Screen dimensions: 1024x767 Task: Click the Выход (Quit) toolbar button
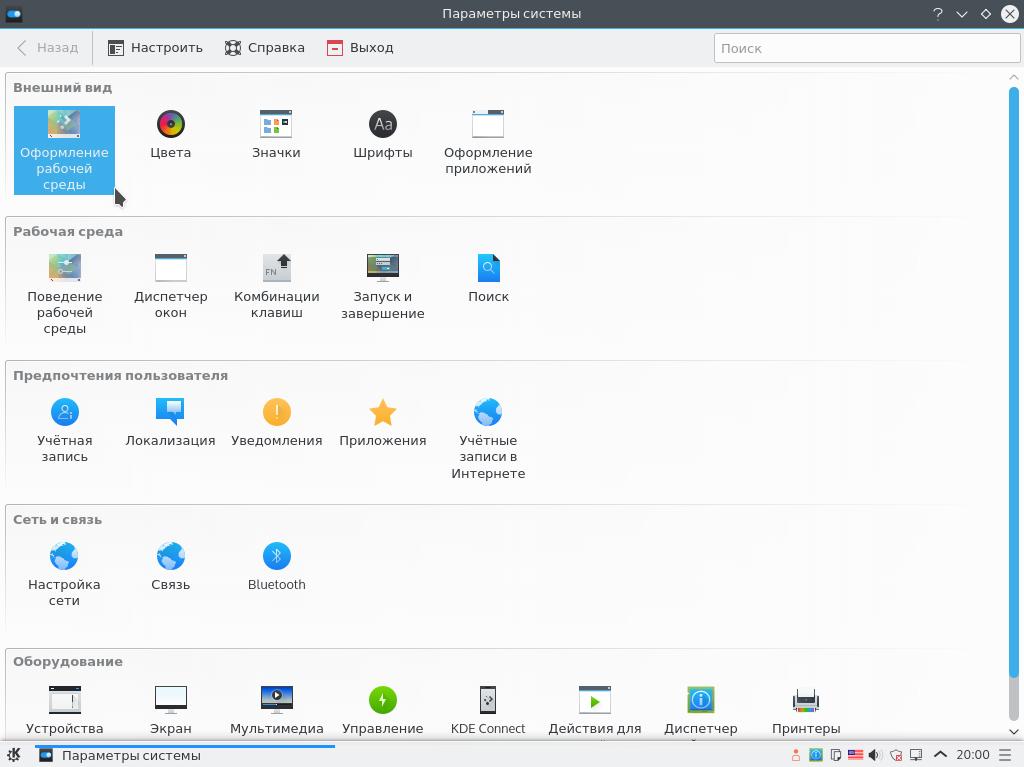[360, 48]
